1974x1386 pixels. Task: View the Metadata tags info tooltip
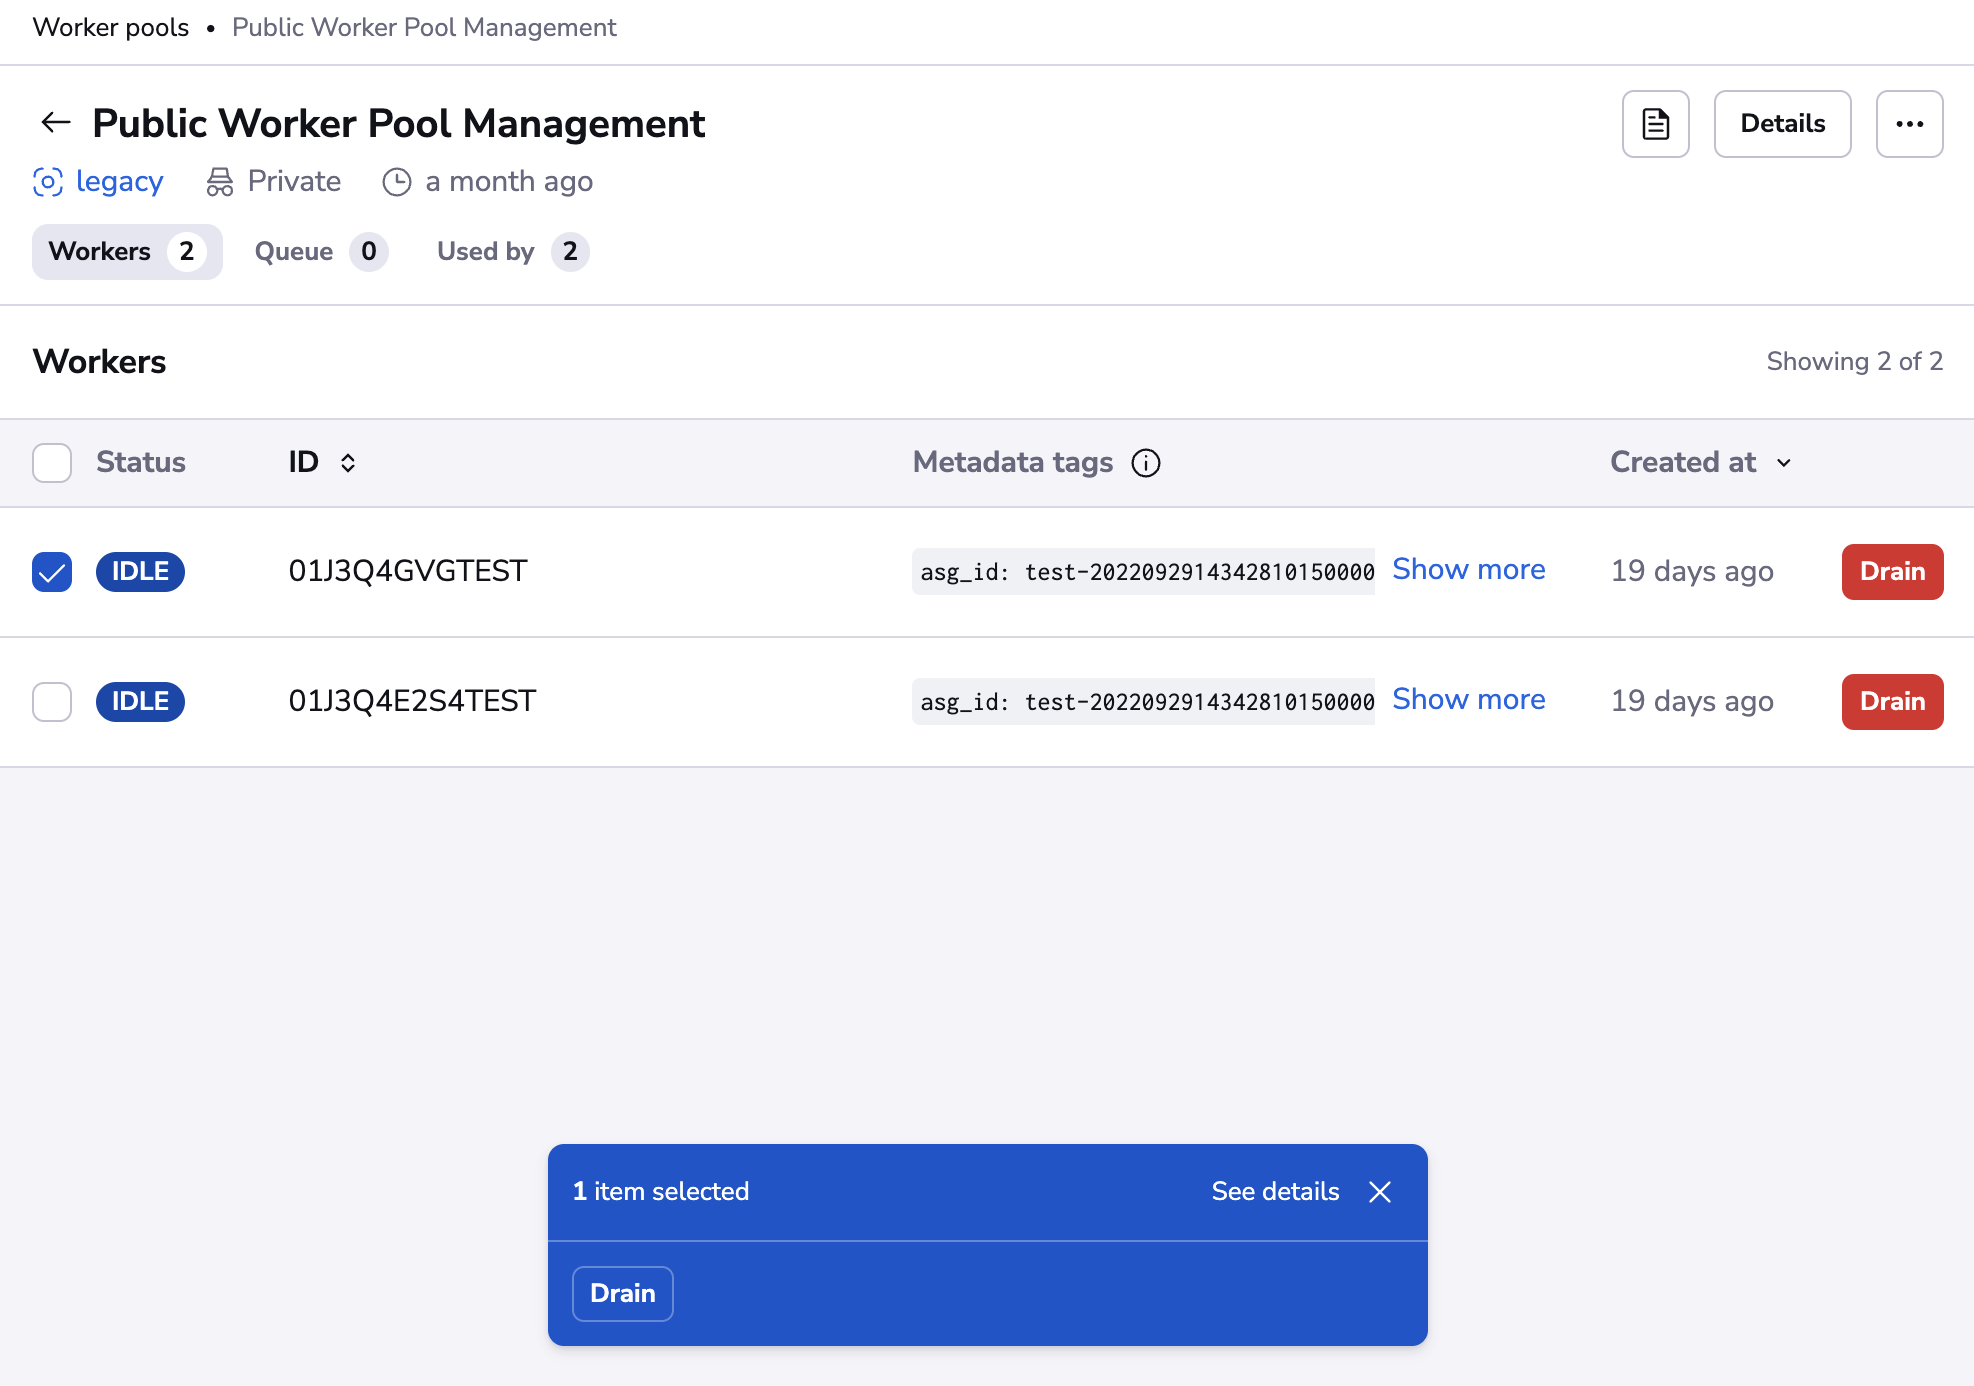point(1147,462)
